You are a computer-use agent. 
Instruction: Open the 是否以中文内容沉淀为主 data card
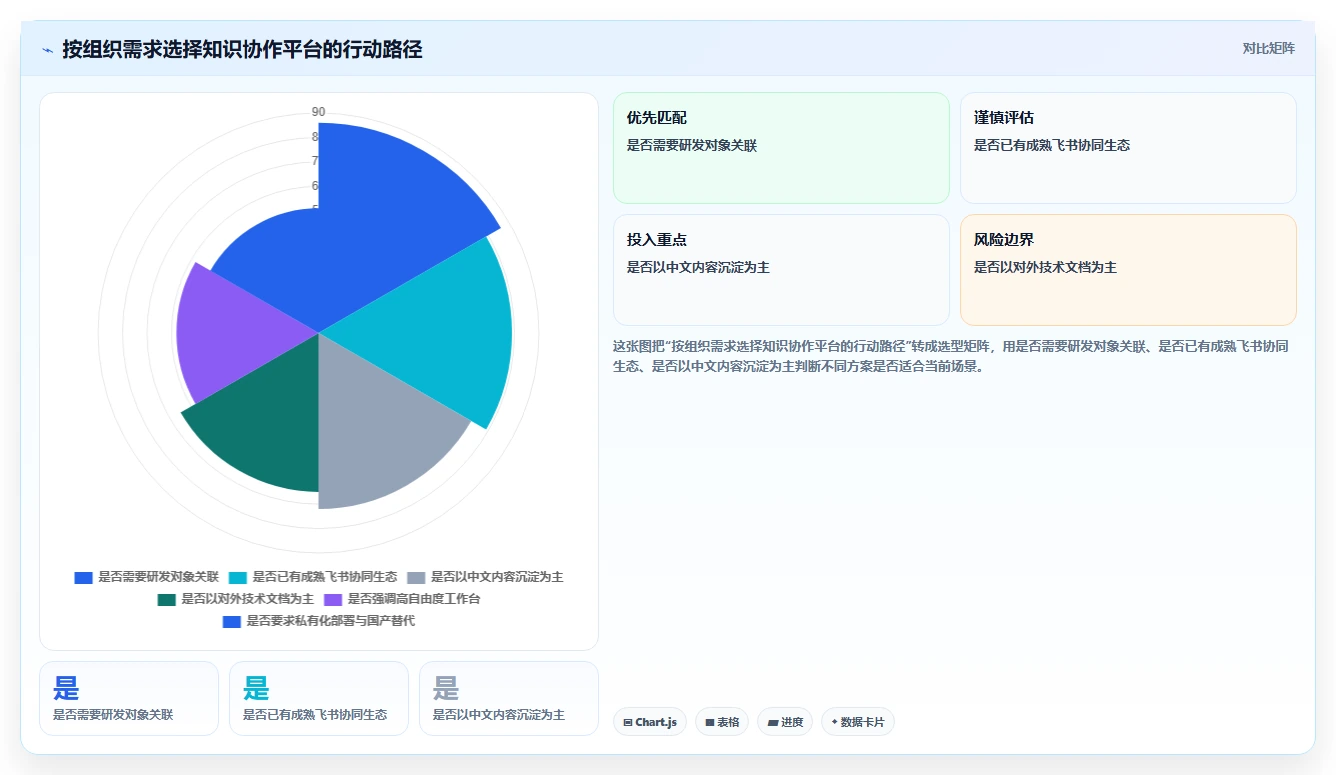point(509,698)
